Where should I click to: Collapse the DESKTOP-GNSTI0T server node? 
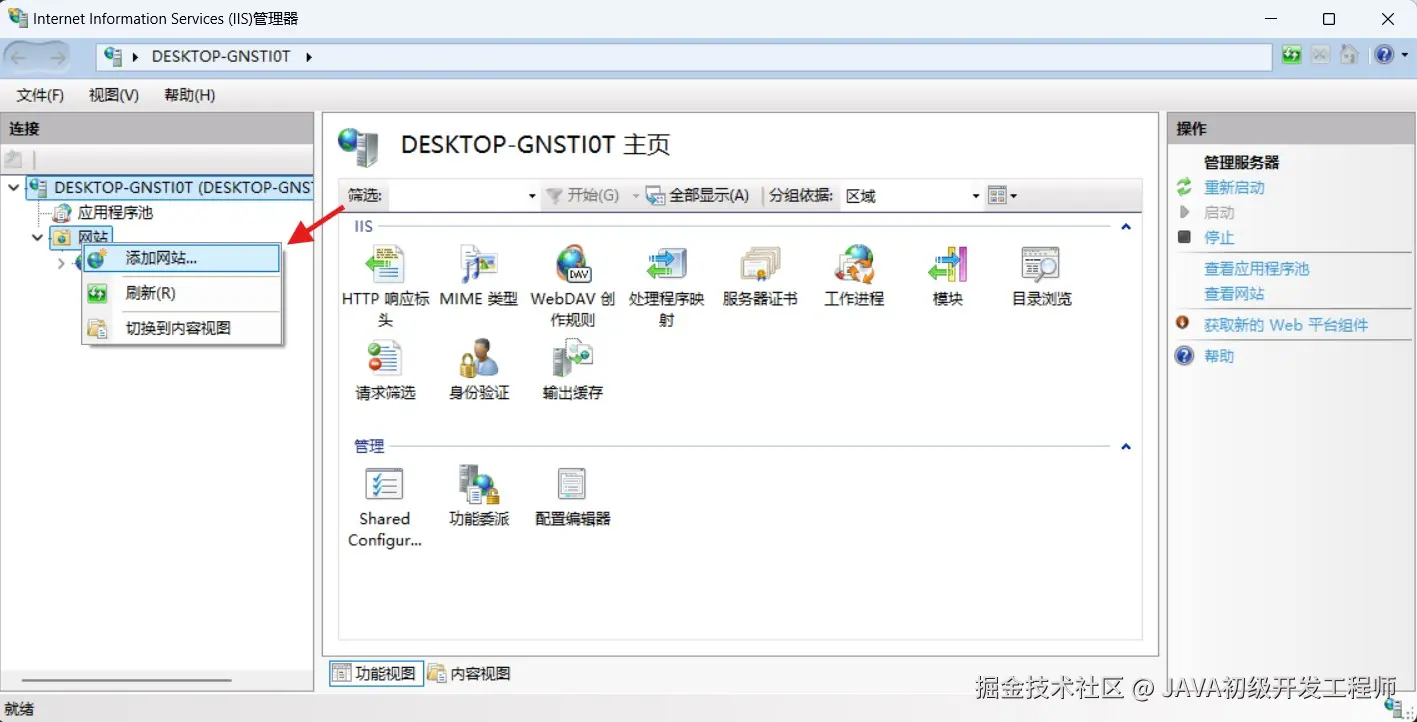(14, 187)
